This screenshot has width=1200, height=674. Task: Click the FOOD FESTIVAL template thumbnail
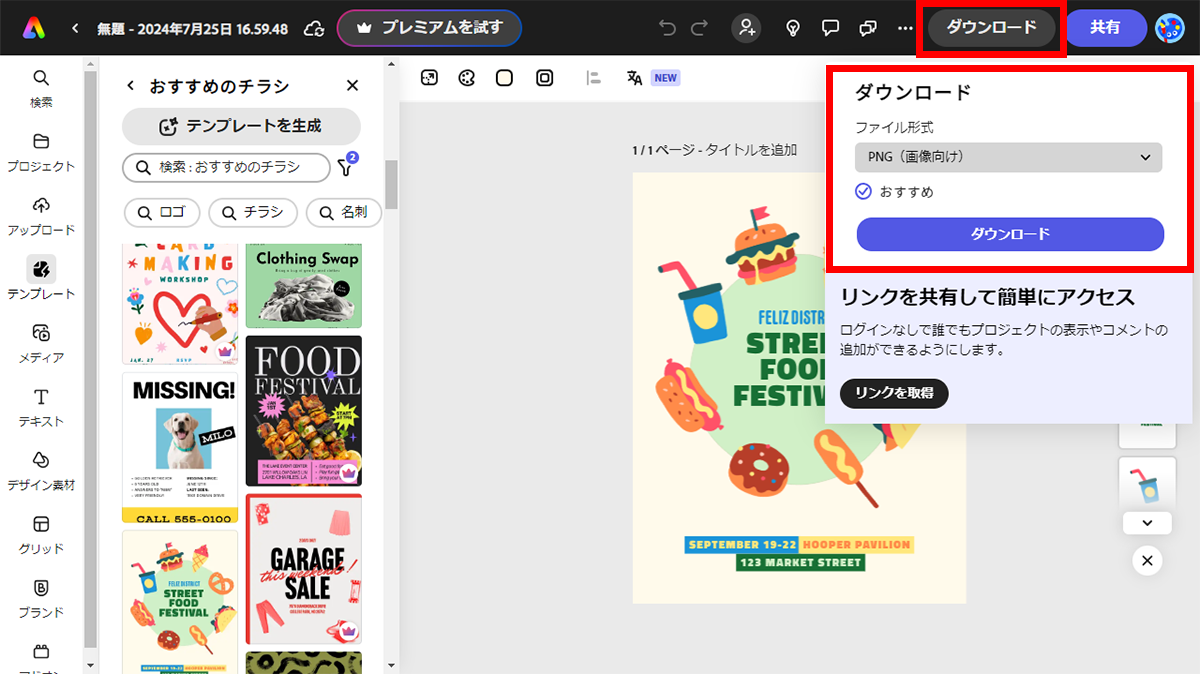pos(304,410)
